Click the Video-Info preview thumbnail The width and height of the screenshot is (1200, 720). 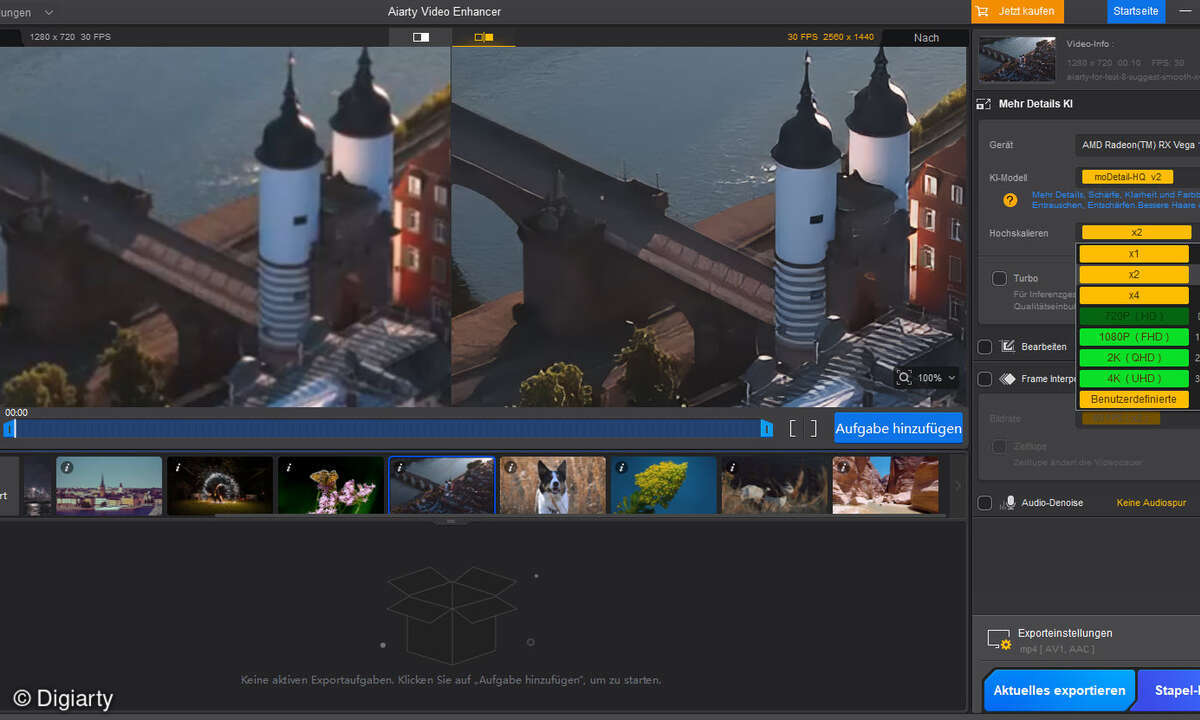point(1017,59)
